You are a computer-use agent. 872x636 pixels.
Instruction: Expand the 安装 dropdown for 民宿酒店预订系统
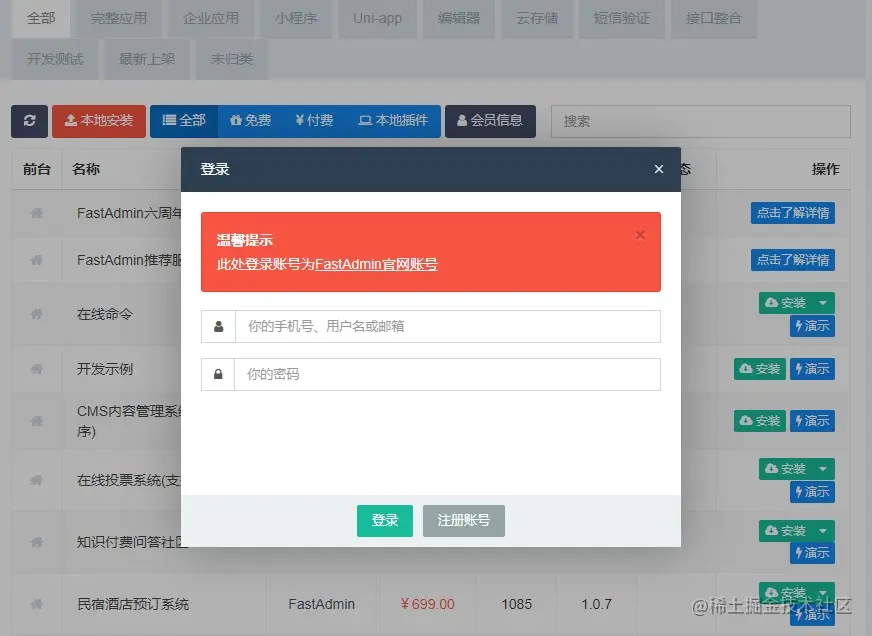[822, 593]
